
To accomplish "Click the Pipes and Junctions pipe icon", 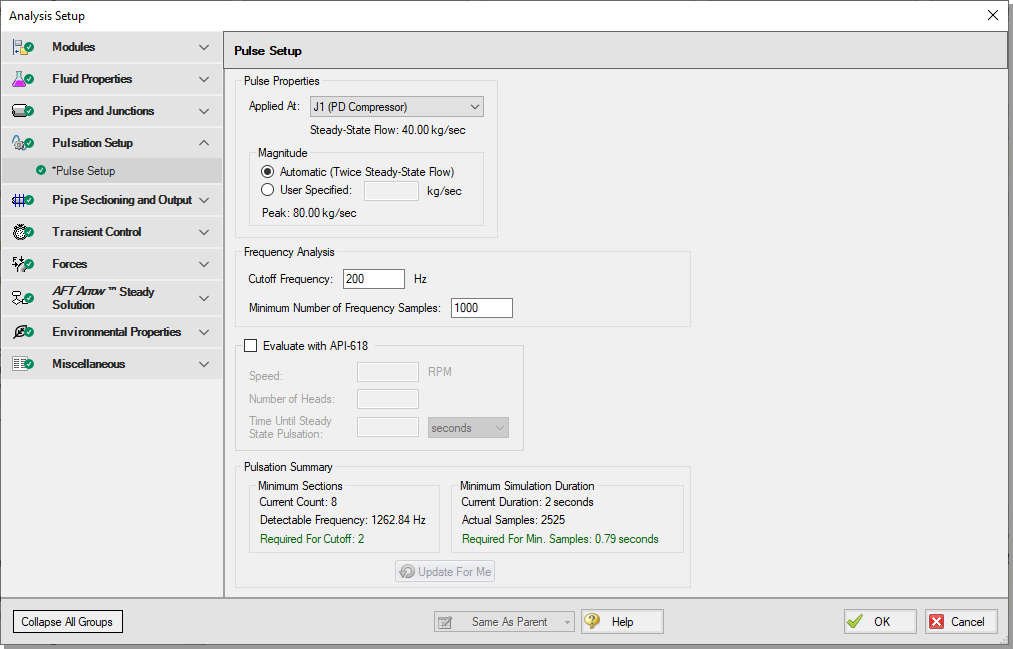I will point(23,111).
